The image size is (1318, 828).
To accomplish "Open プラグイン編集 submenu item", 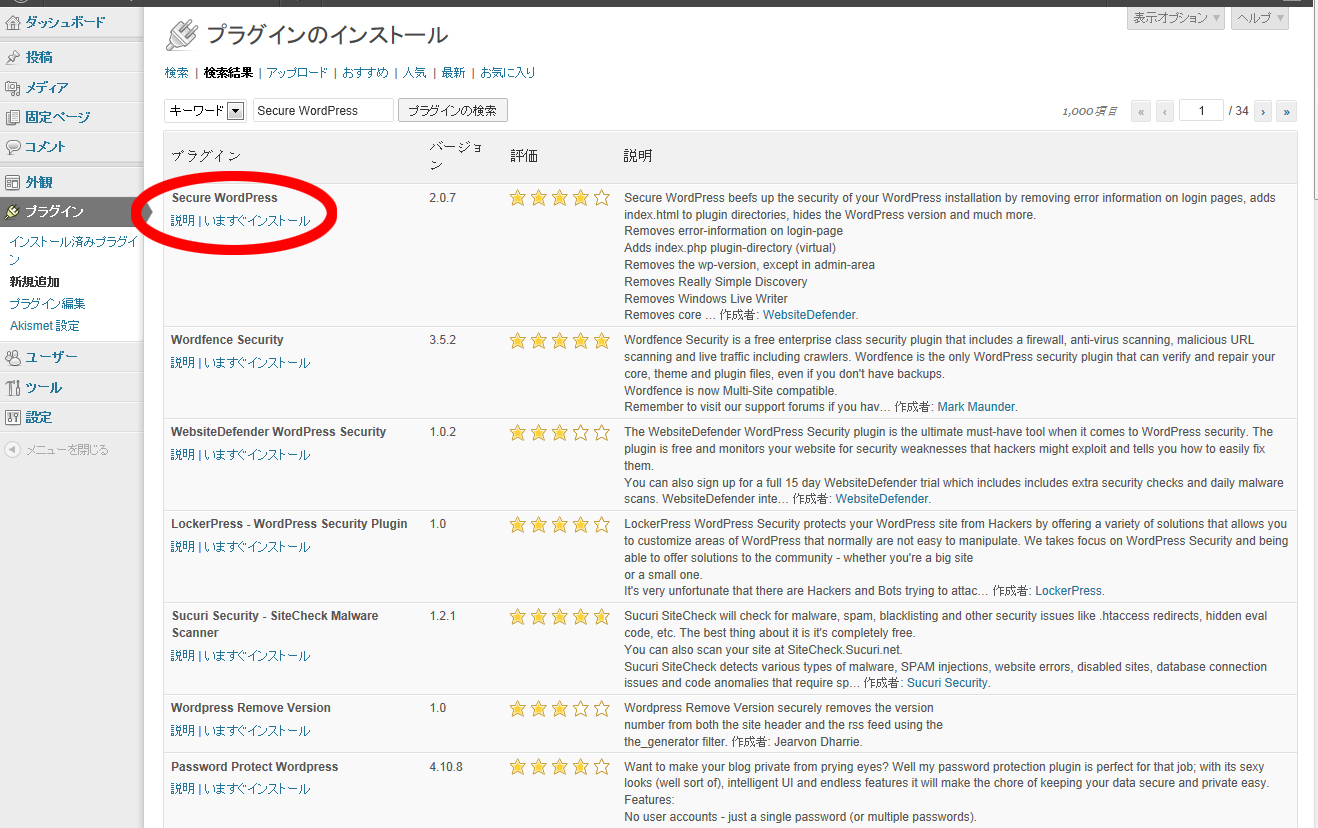I will tap(47, 304).
